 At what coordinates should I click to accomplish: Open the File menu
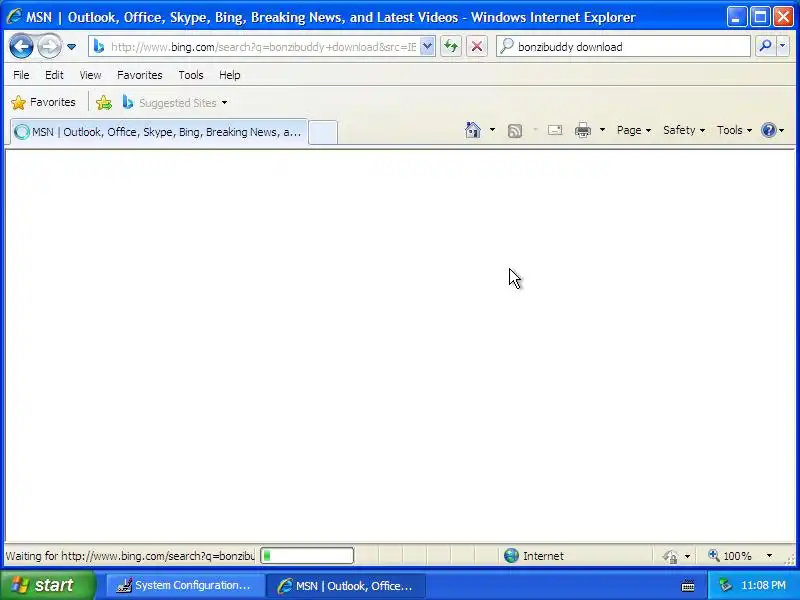point(21,75)
